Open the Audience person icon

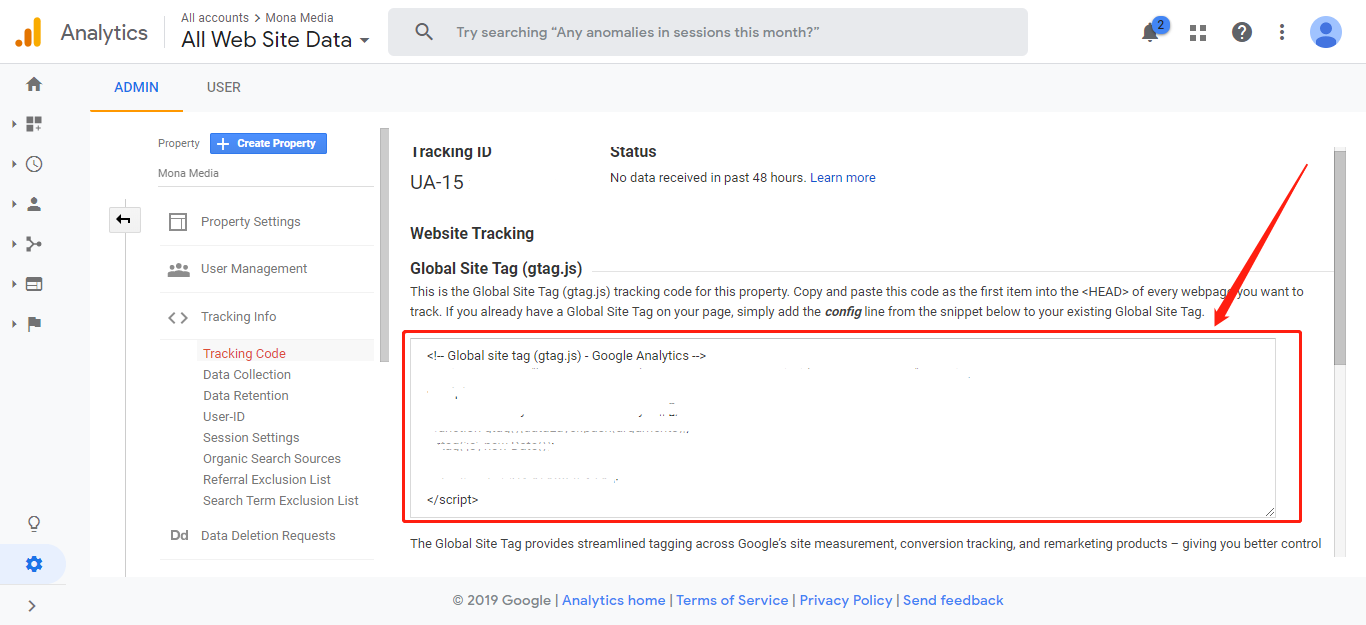[x=34, y=204]
